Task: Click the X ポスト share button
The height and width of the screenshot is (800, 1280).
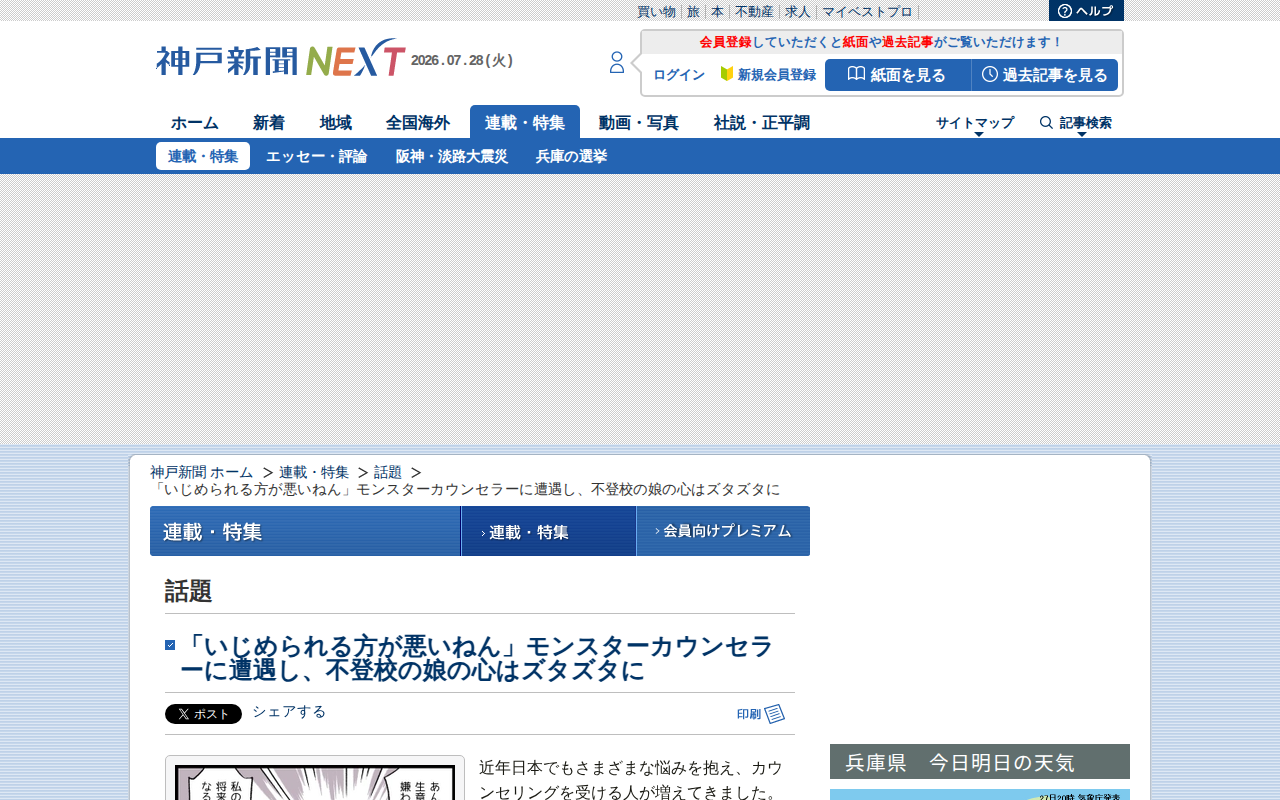Action: point(203,714)
